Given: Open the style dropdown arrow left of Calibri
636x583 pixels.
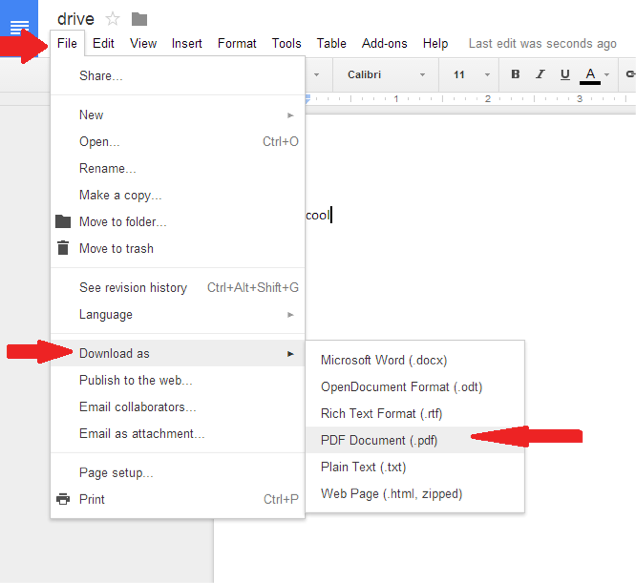Looking at the screenshot, I should point(316,75).
